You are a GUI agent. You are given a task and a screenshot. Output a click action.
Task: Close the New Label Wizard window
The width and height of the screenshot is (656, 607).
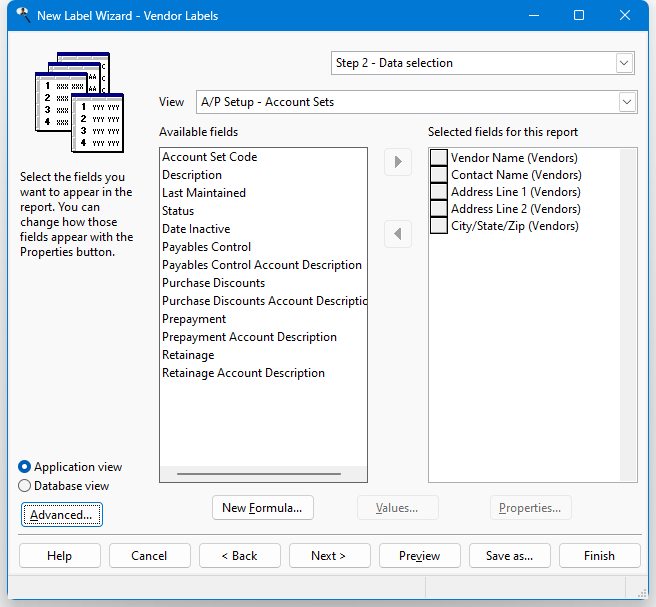[x=625, y=15]
